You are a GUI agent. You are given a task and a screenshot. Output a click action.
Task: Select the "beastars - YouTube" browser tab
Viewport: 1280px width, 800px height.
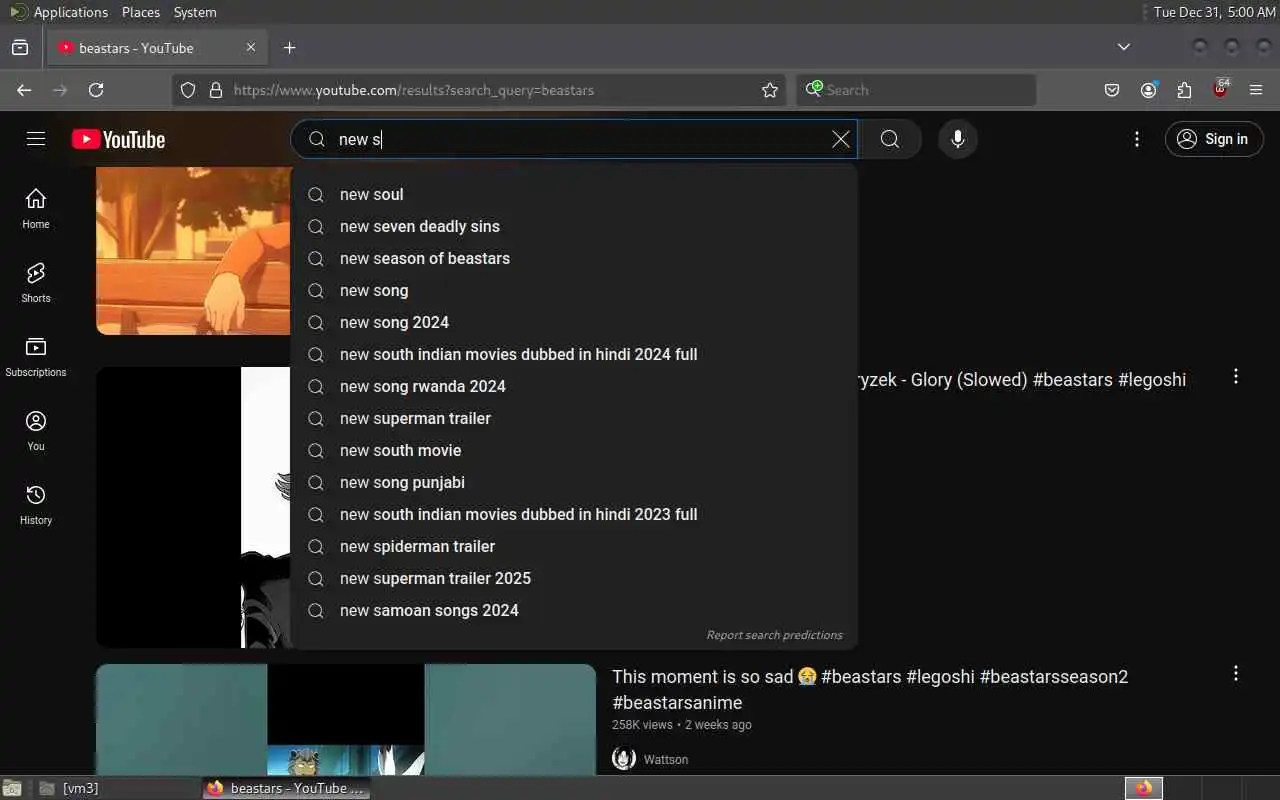click(157, 47)
